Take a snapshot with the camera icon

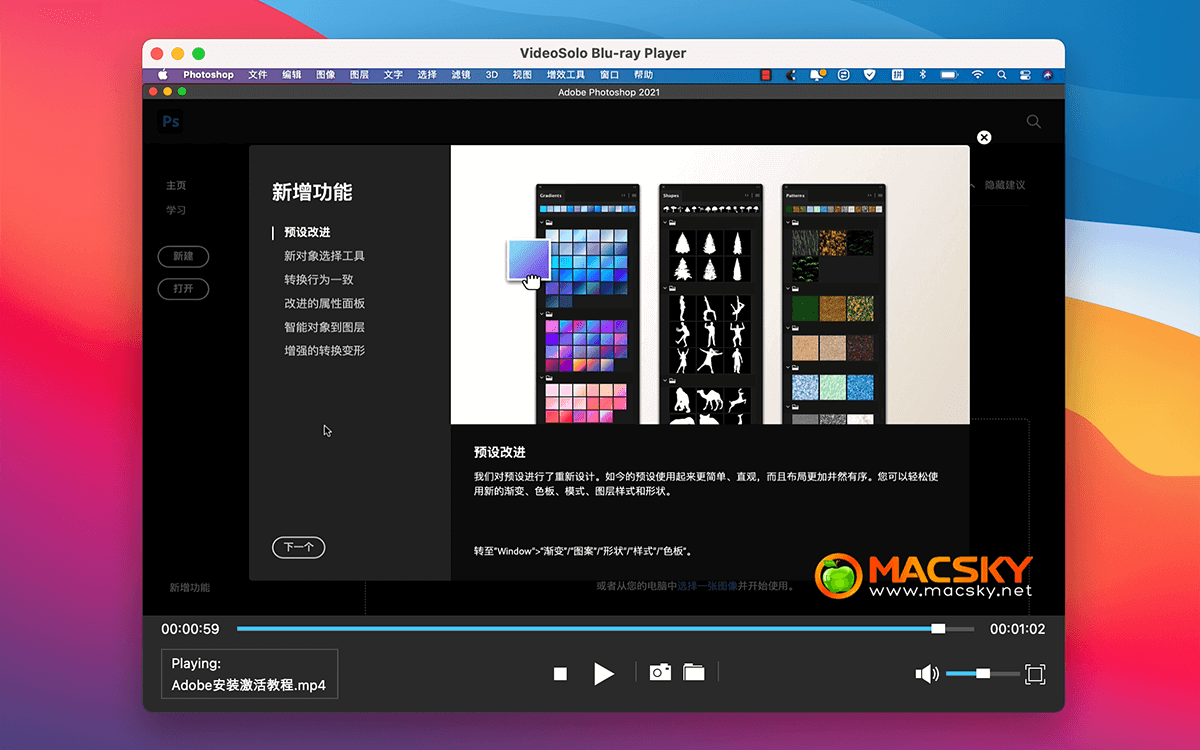[x=660, y=673]
